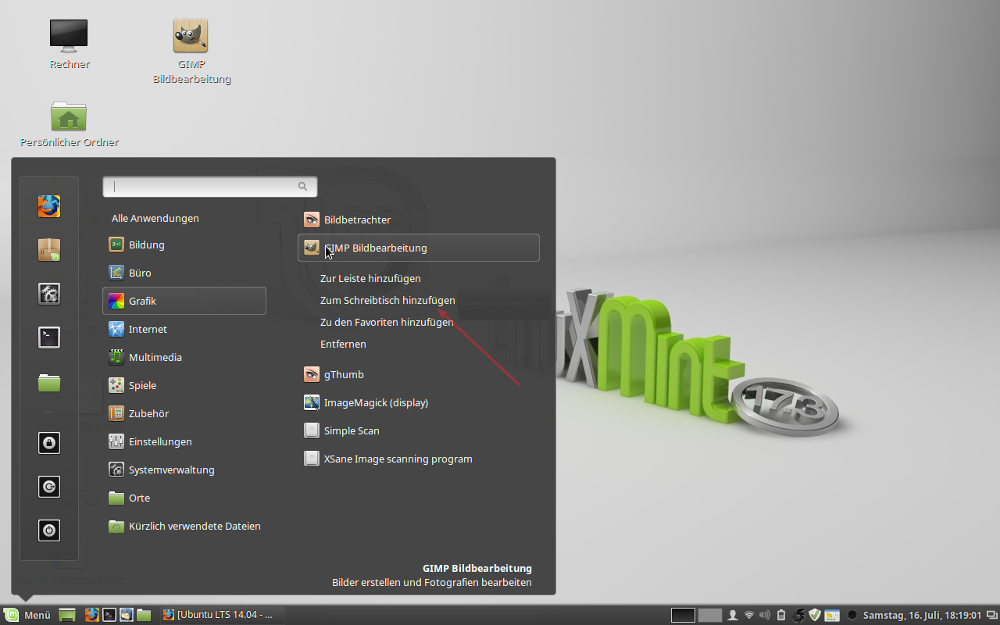Click the window list icon right of clock

click(x=990, y=615)
